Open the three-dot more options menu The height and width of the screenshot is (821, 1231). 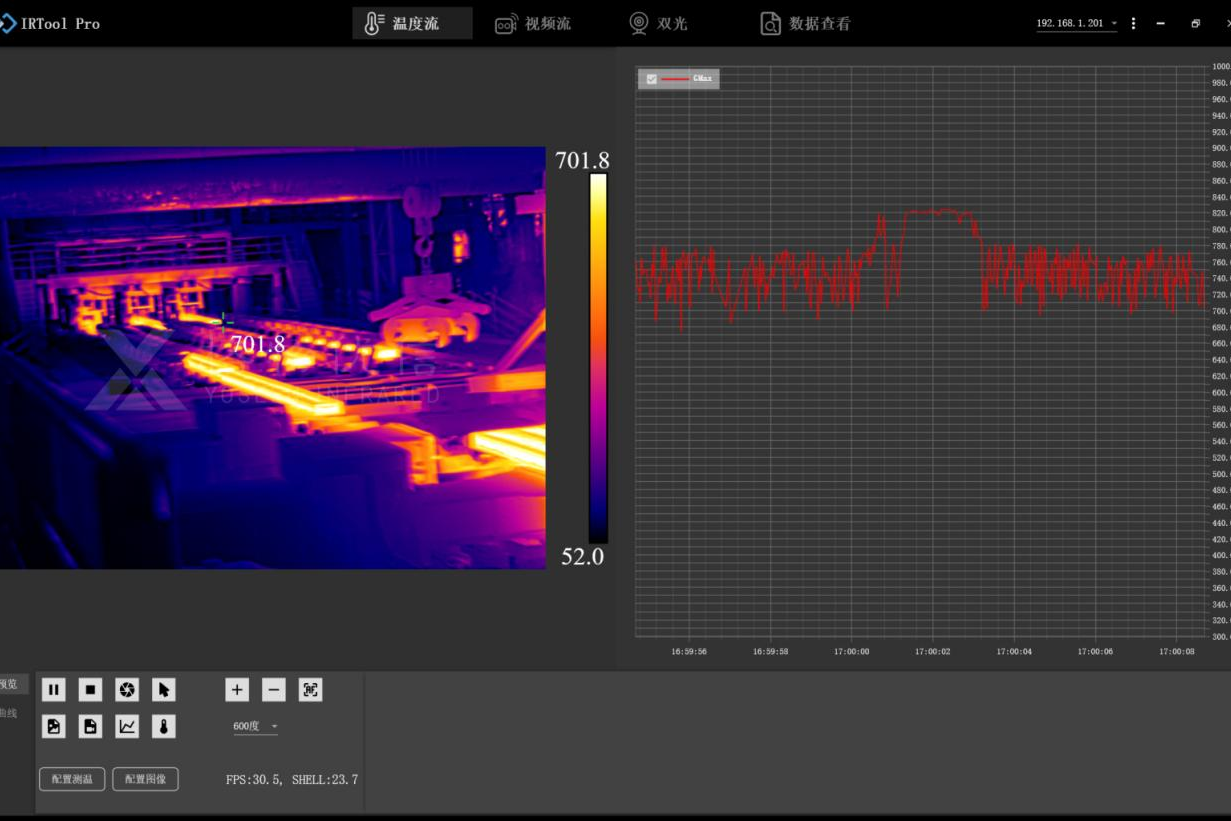point(1133,23)
